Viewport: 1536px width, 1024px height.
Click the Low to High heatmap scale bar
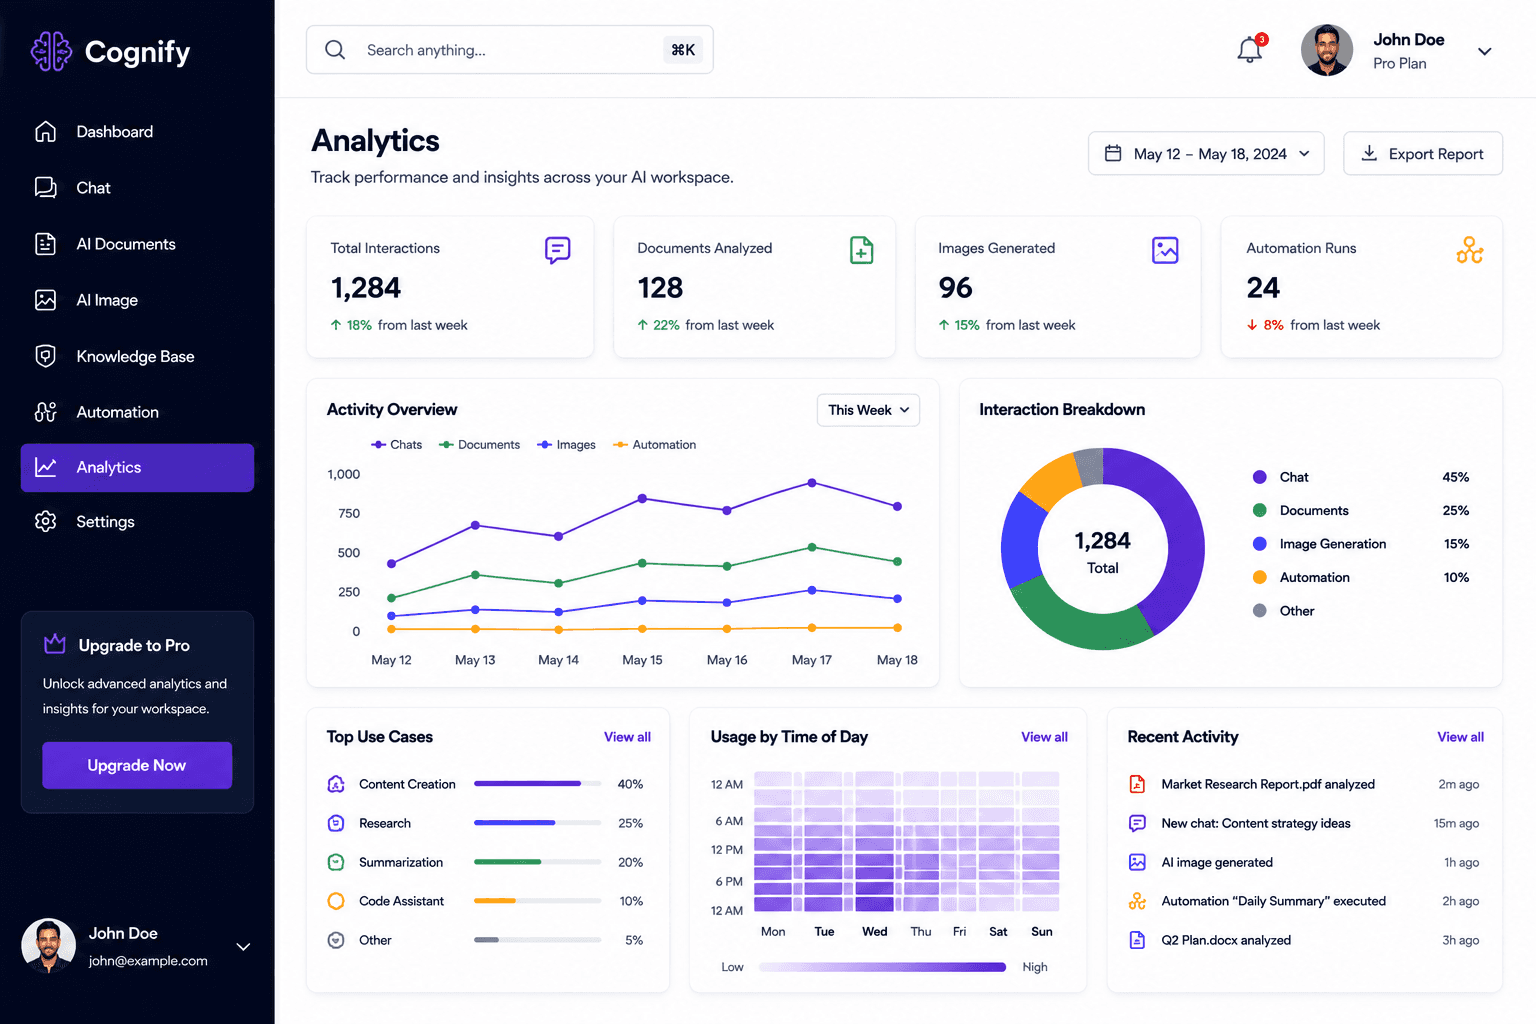pyautogui.click(x=882, y=967)
